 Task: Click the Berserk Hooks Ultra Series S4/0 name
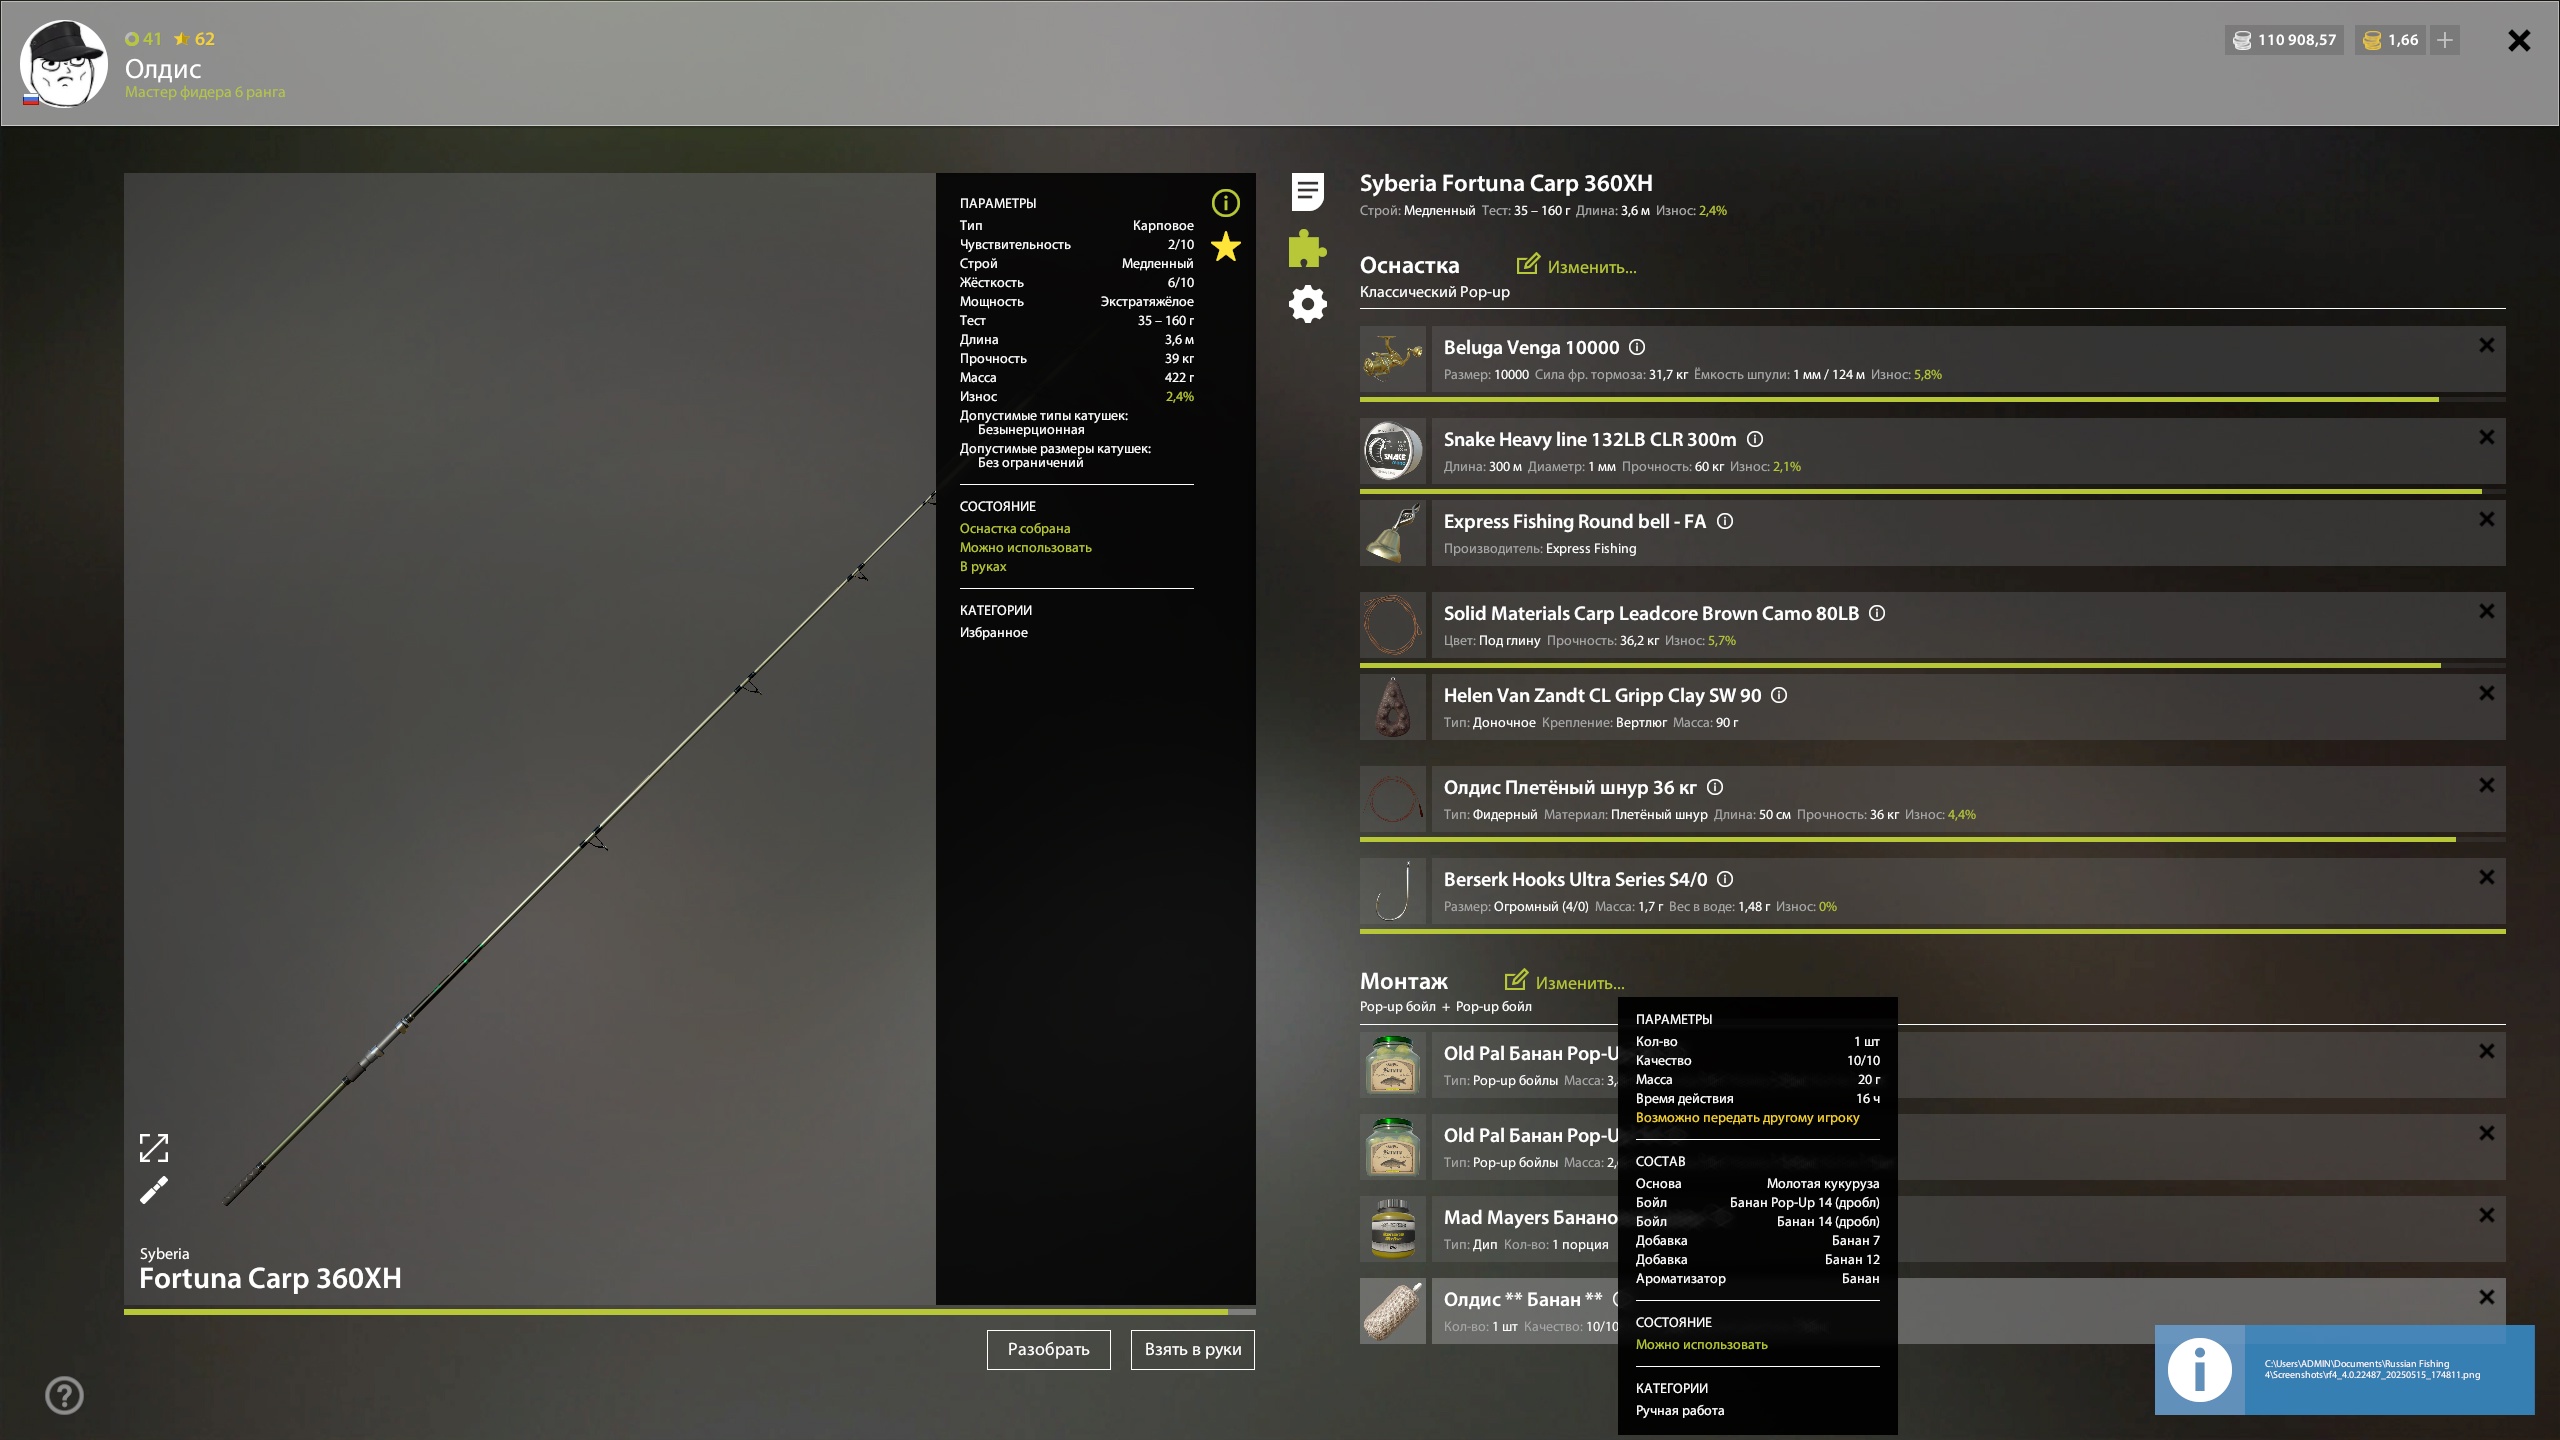pos(1575,879)
